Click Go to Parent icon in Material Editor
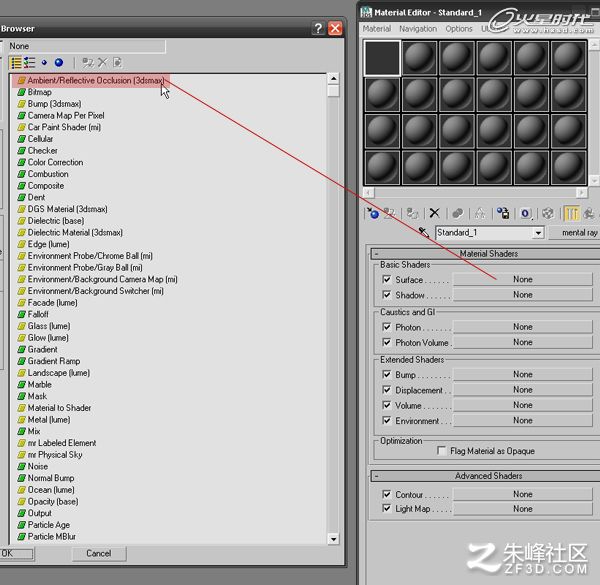This screenshot has height=585, width=600. coord(589,213)
